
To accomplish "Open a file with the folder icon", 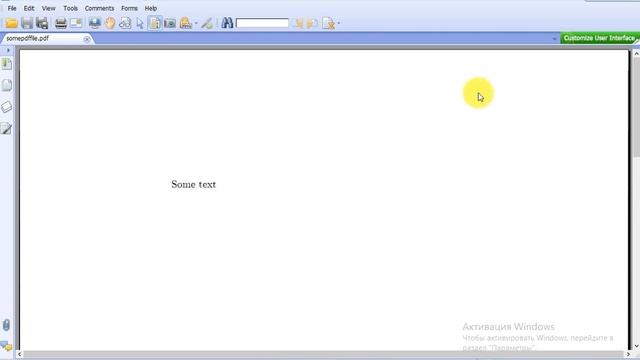I will pos(11,23).
